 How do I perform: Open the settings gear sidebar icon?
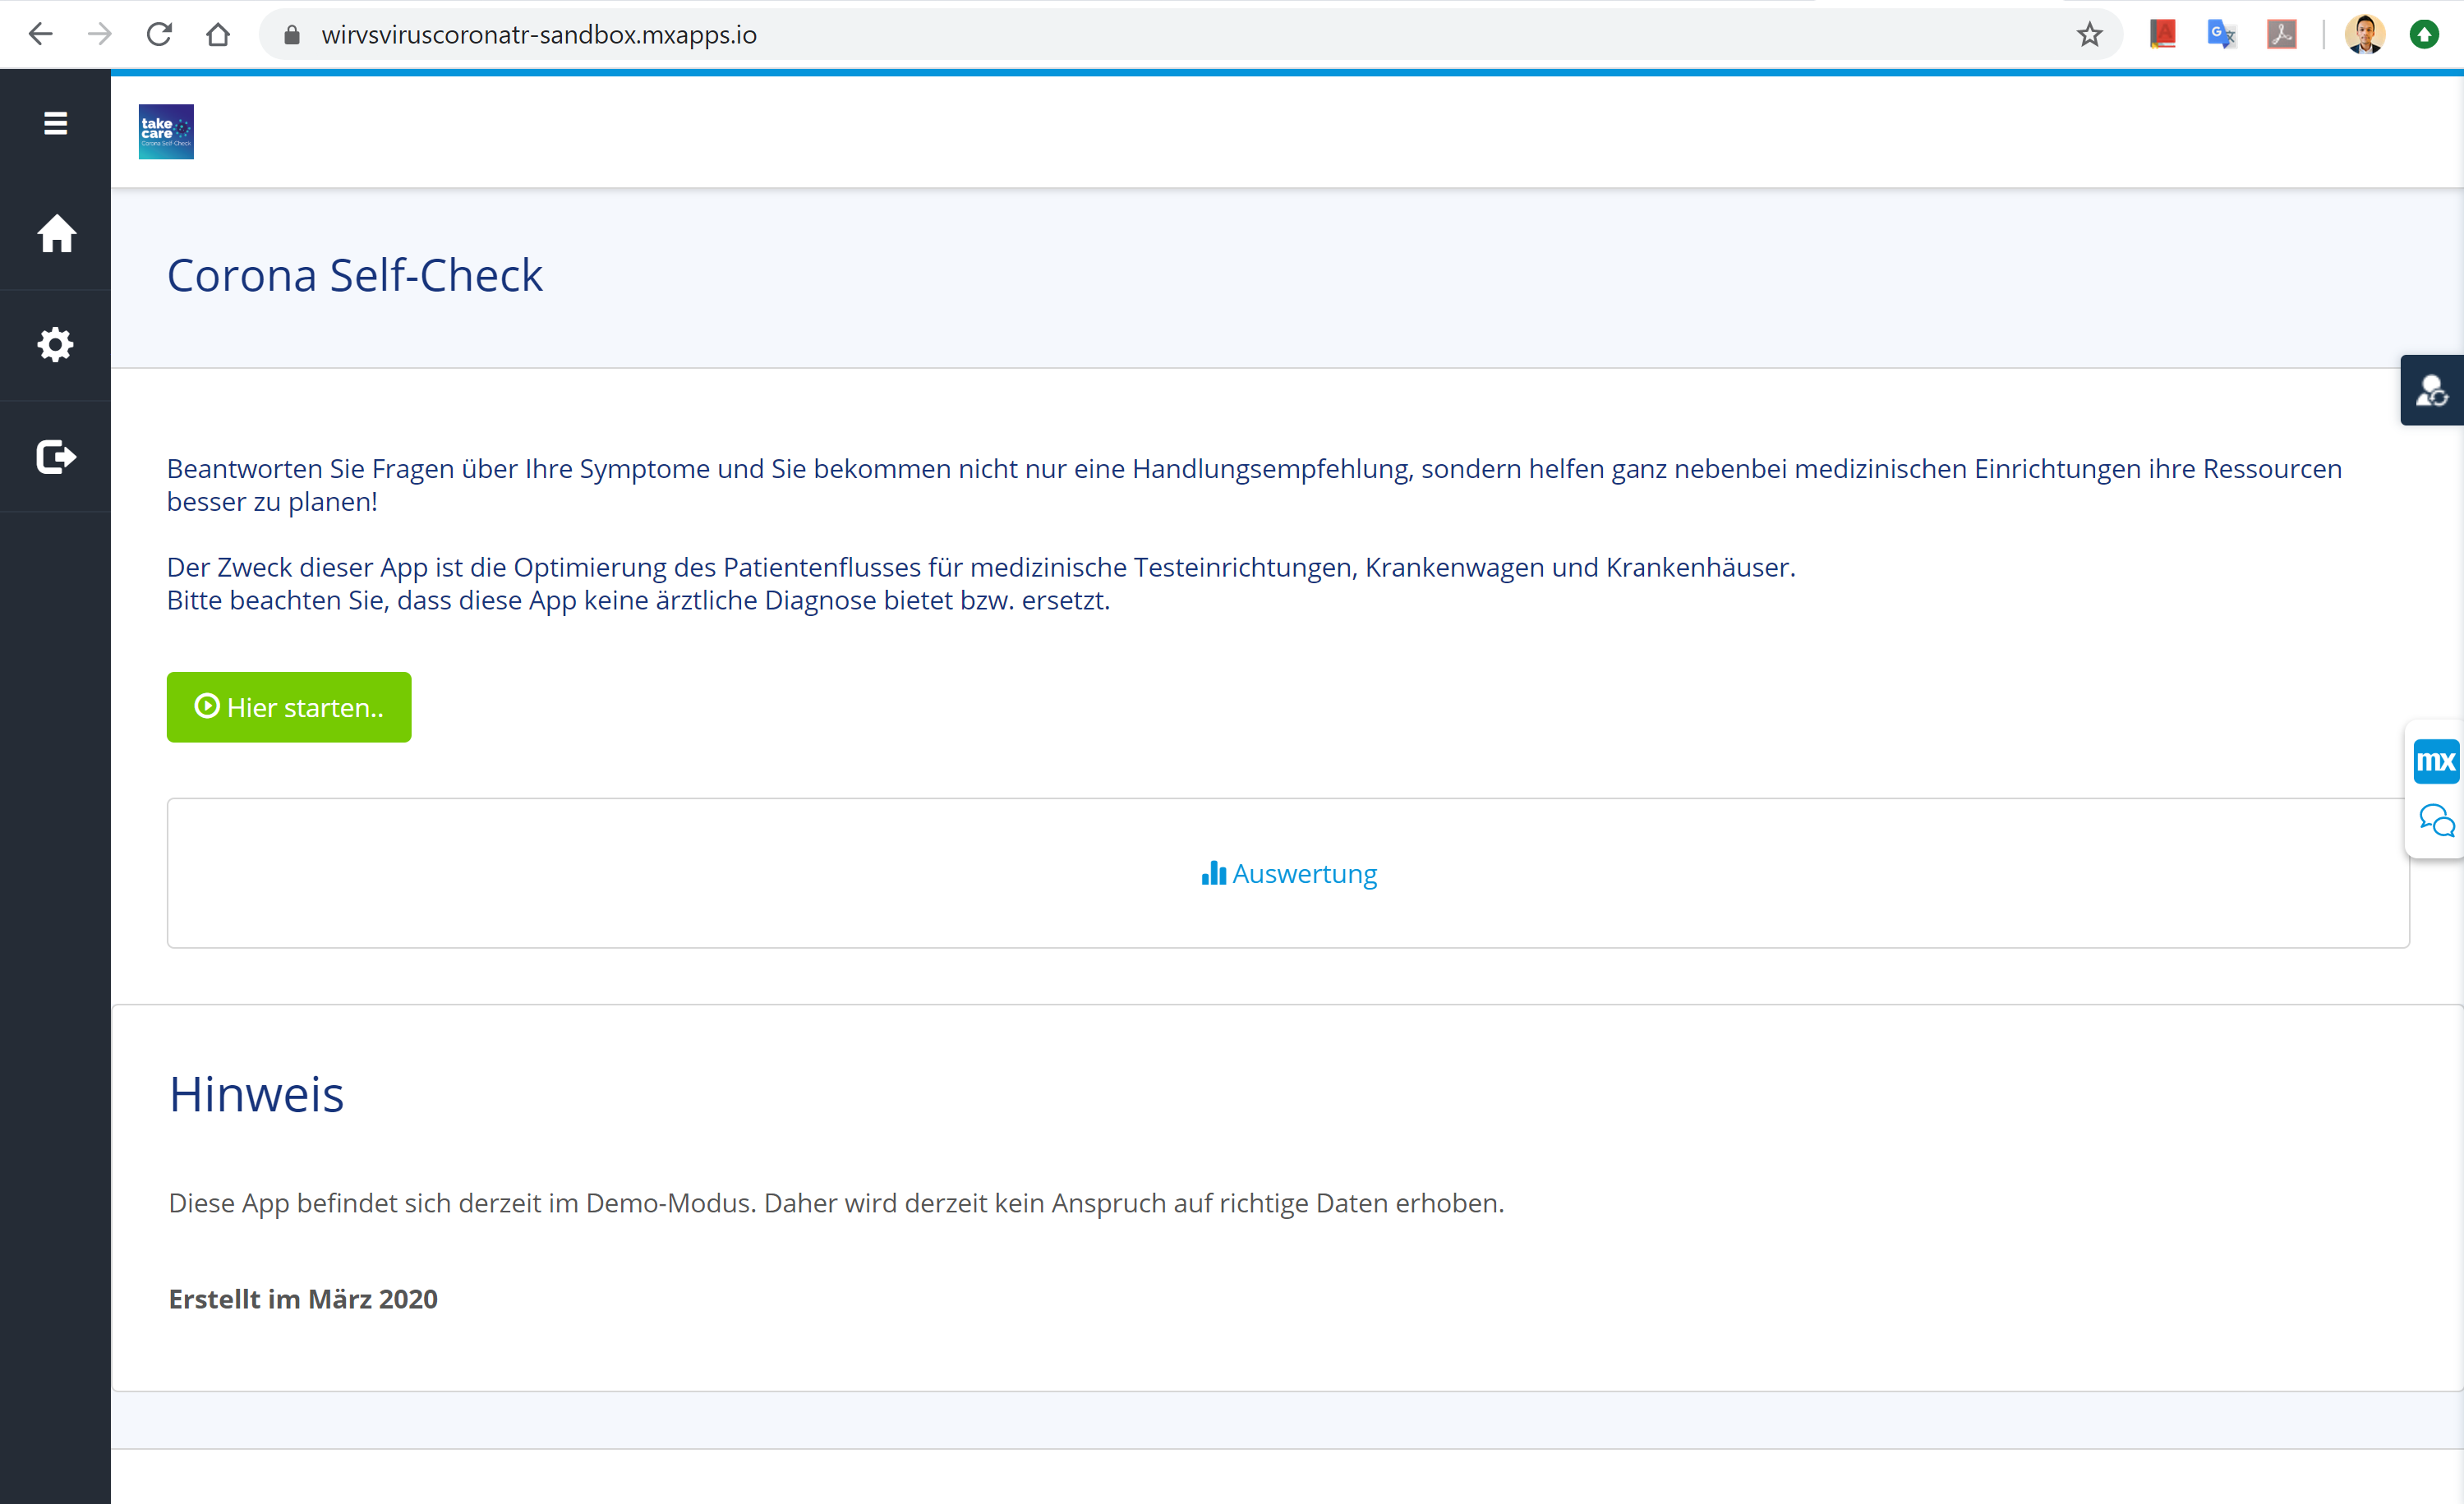click(56, 345)
